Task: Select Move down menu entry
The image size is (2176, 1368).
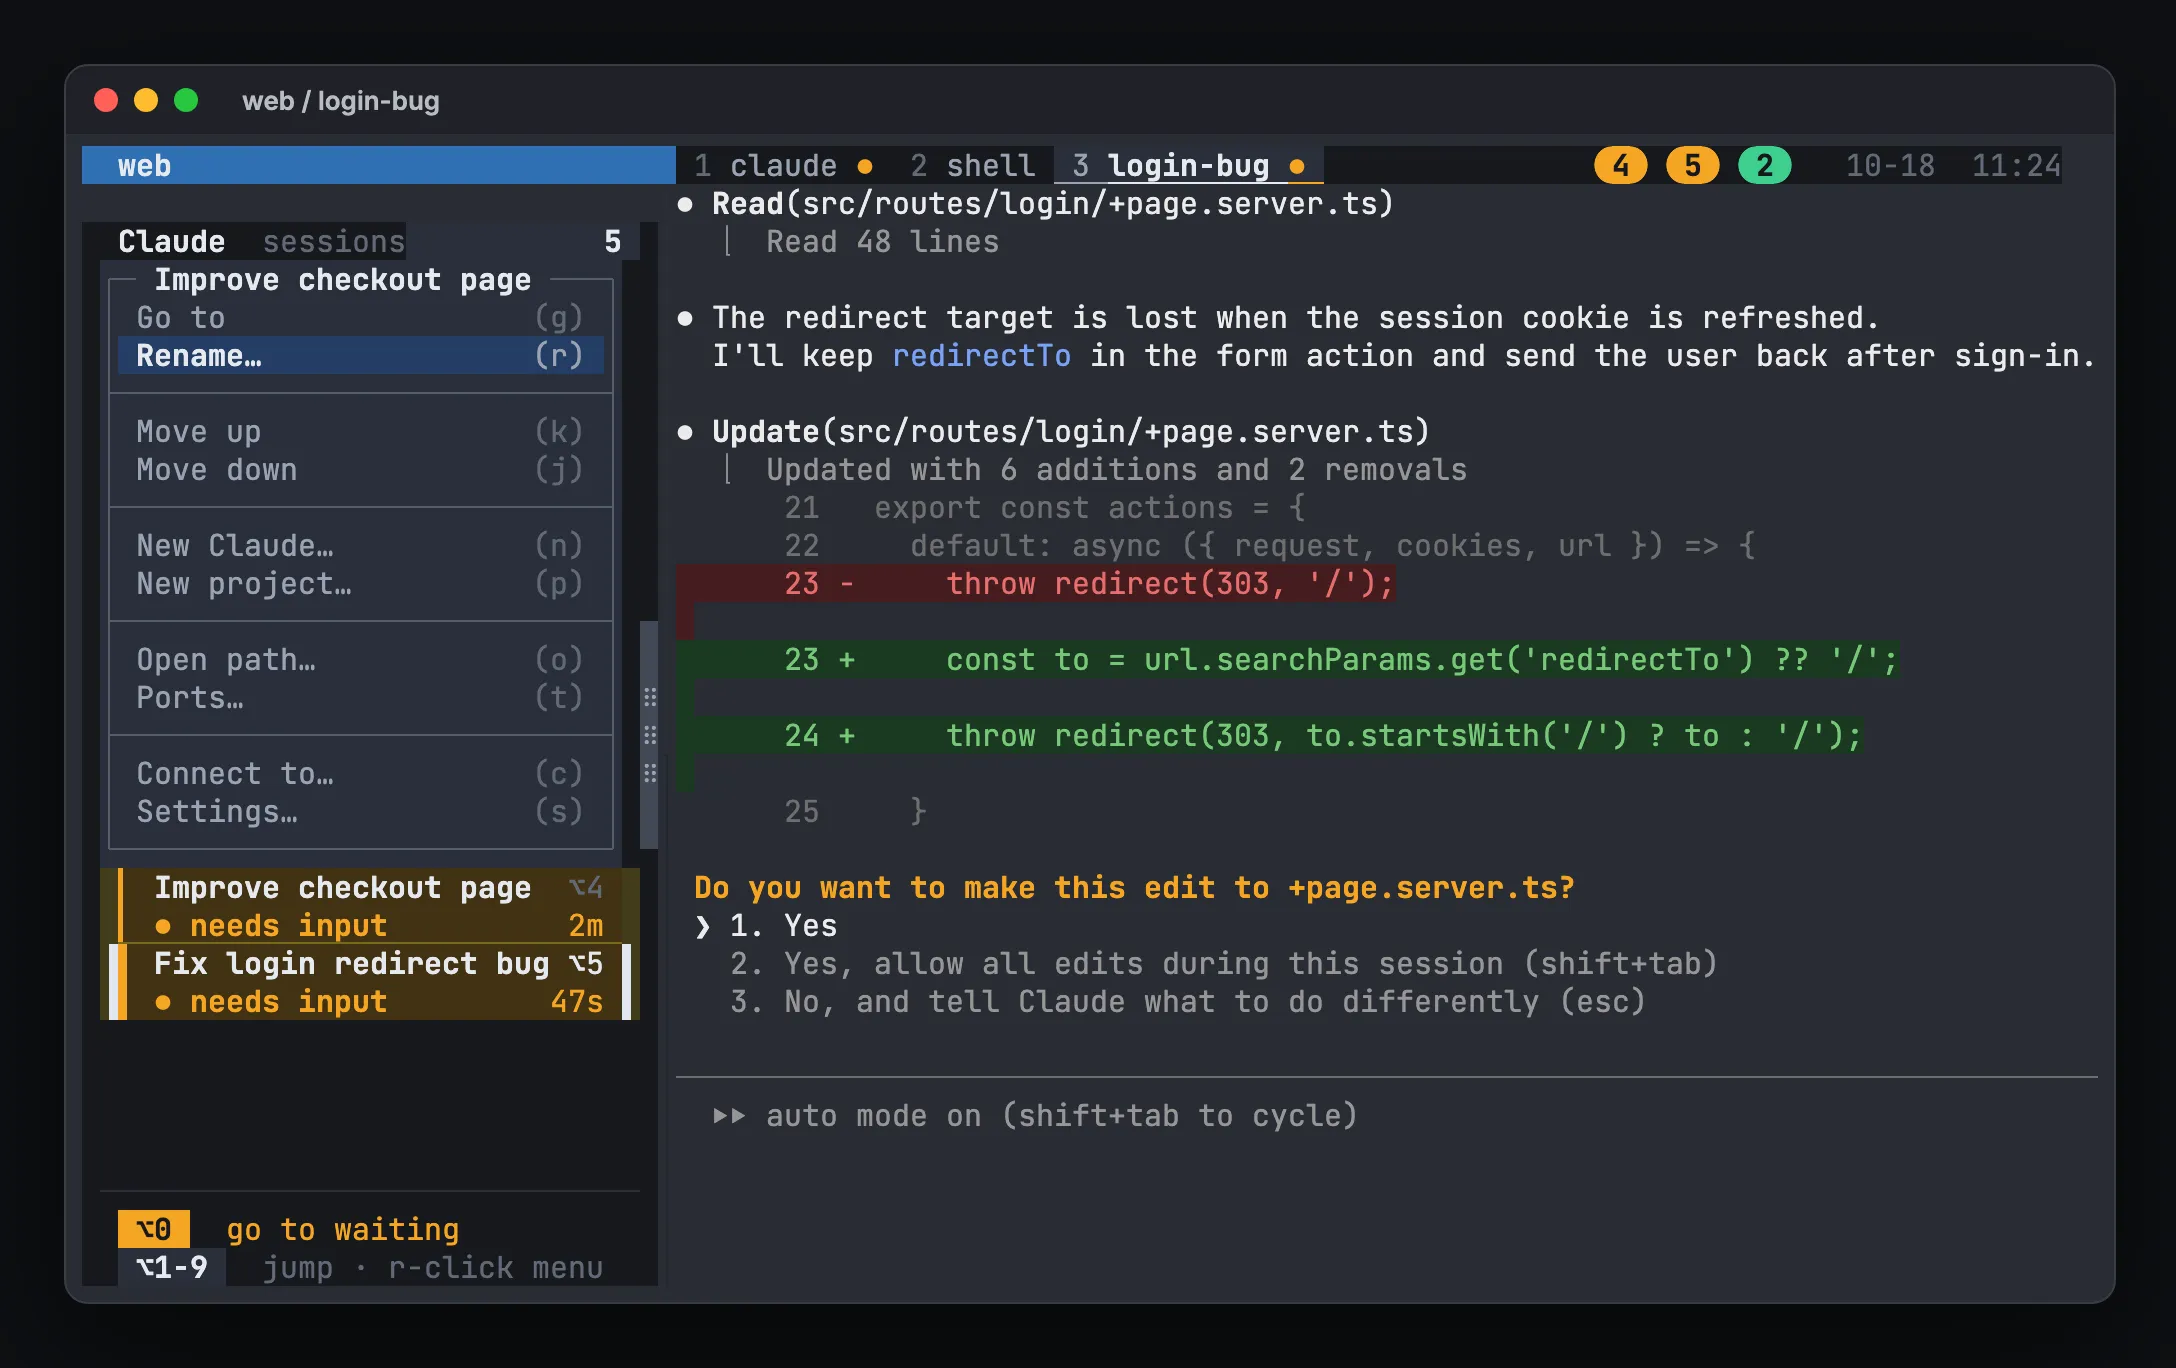Action: (x=360, y=469)
